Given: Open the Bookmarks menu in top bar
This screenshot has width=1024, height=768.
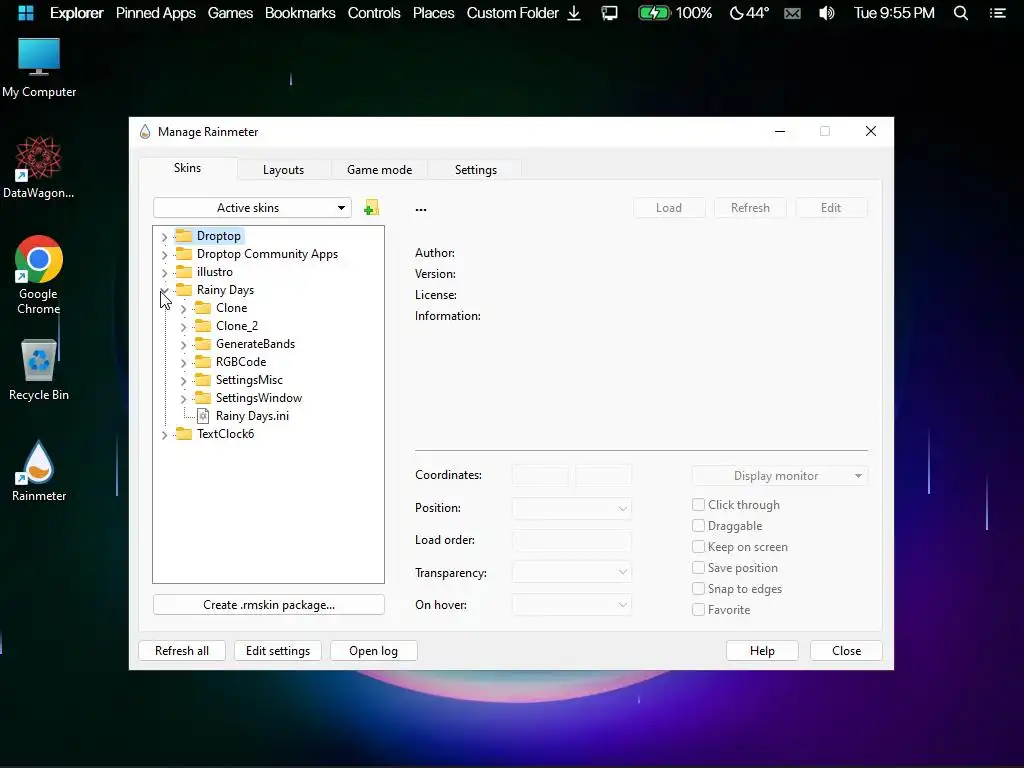Looking at the screenshot, I should [300, 13].
